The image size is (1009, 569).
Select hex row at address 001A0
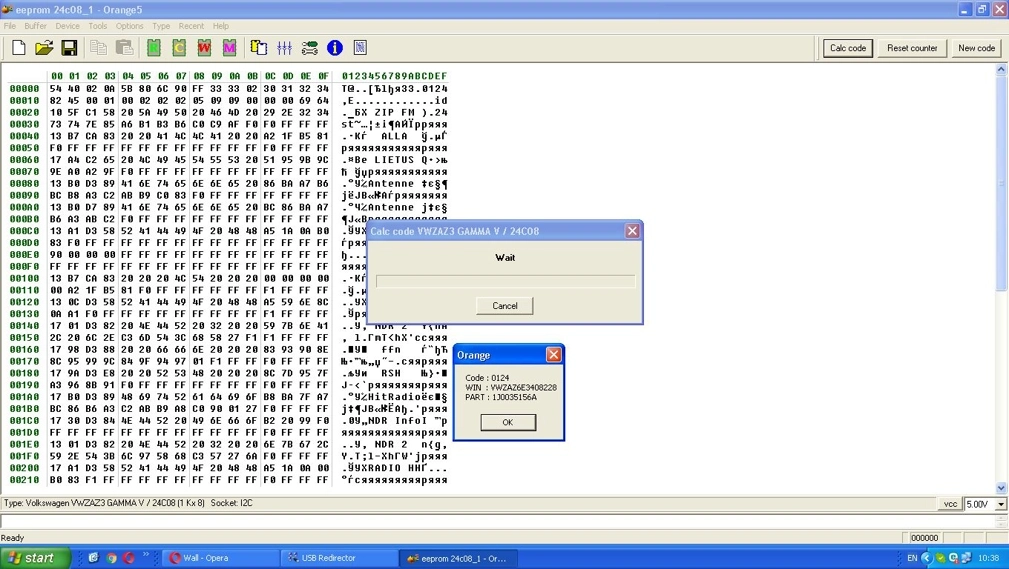tap(228, 397)
